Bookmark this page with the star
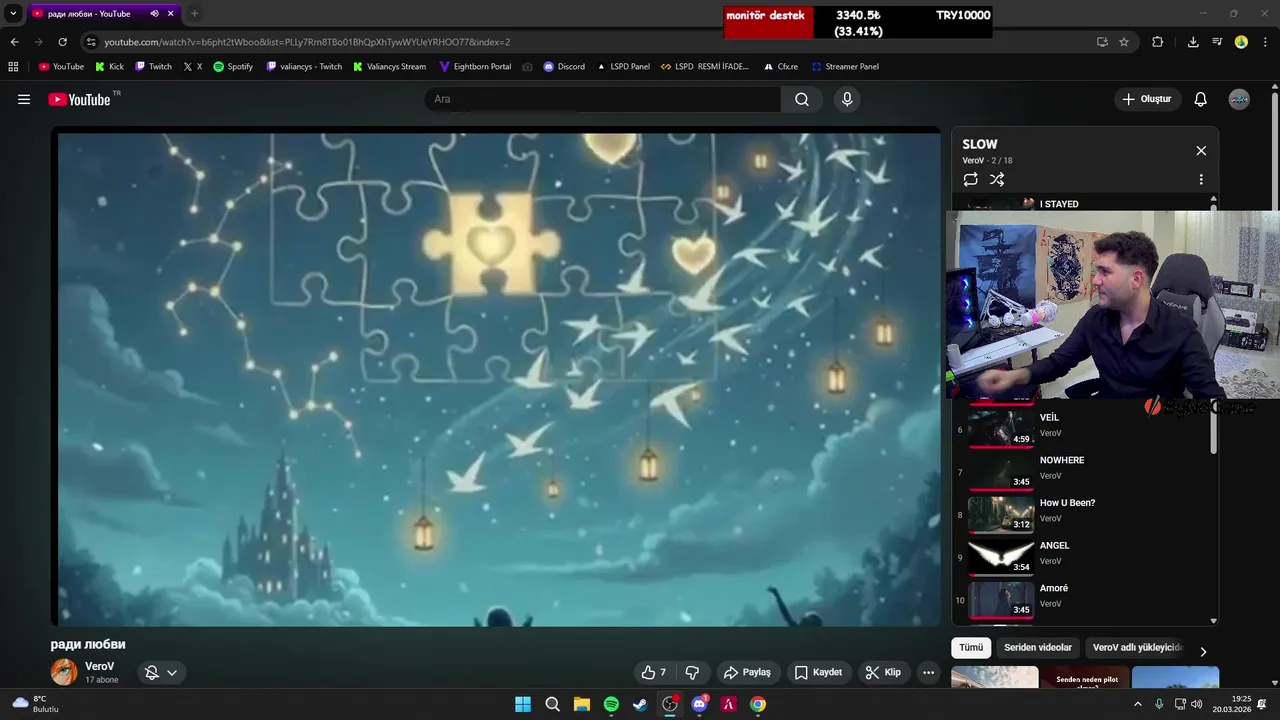This screenshot has height=720, width=1280. pos(1124,42)
